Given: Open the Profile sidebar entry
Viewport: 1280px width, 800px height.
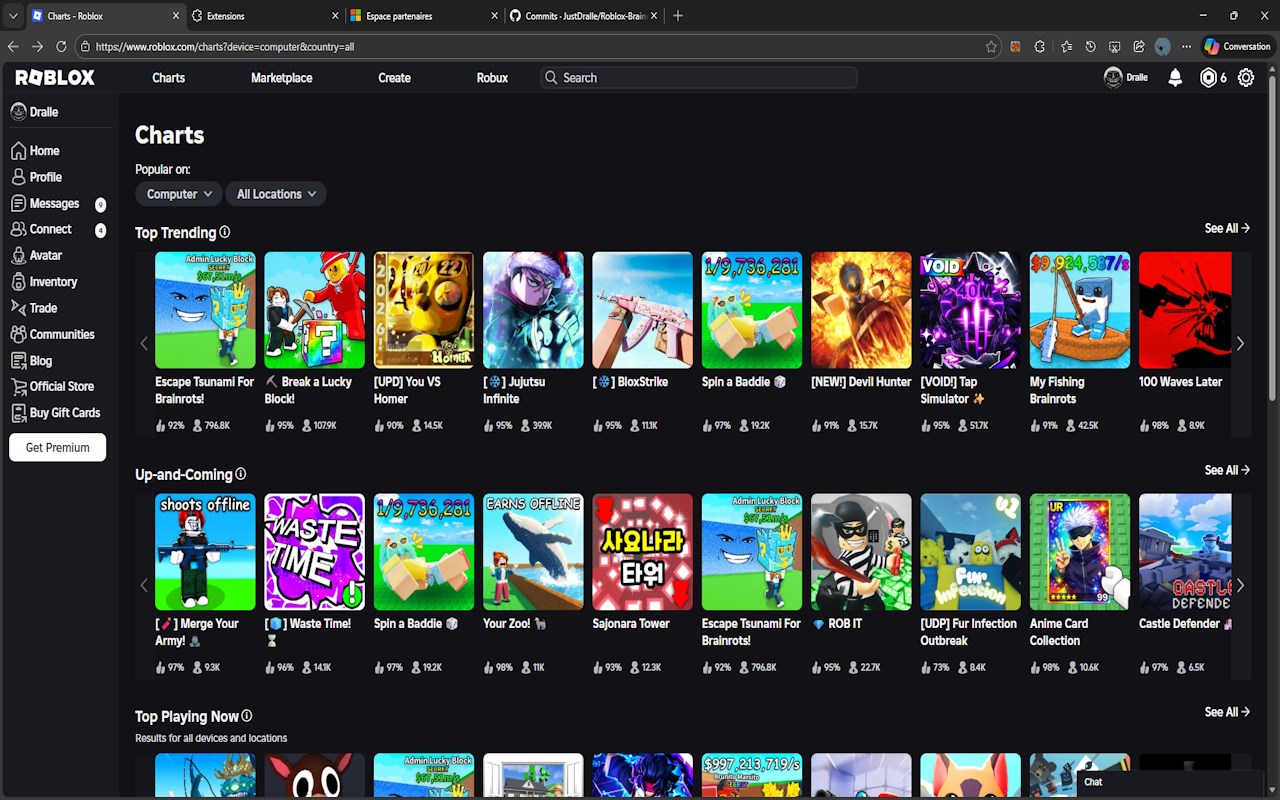Looking at the screenshot, I should [x=36, y=177].
